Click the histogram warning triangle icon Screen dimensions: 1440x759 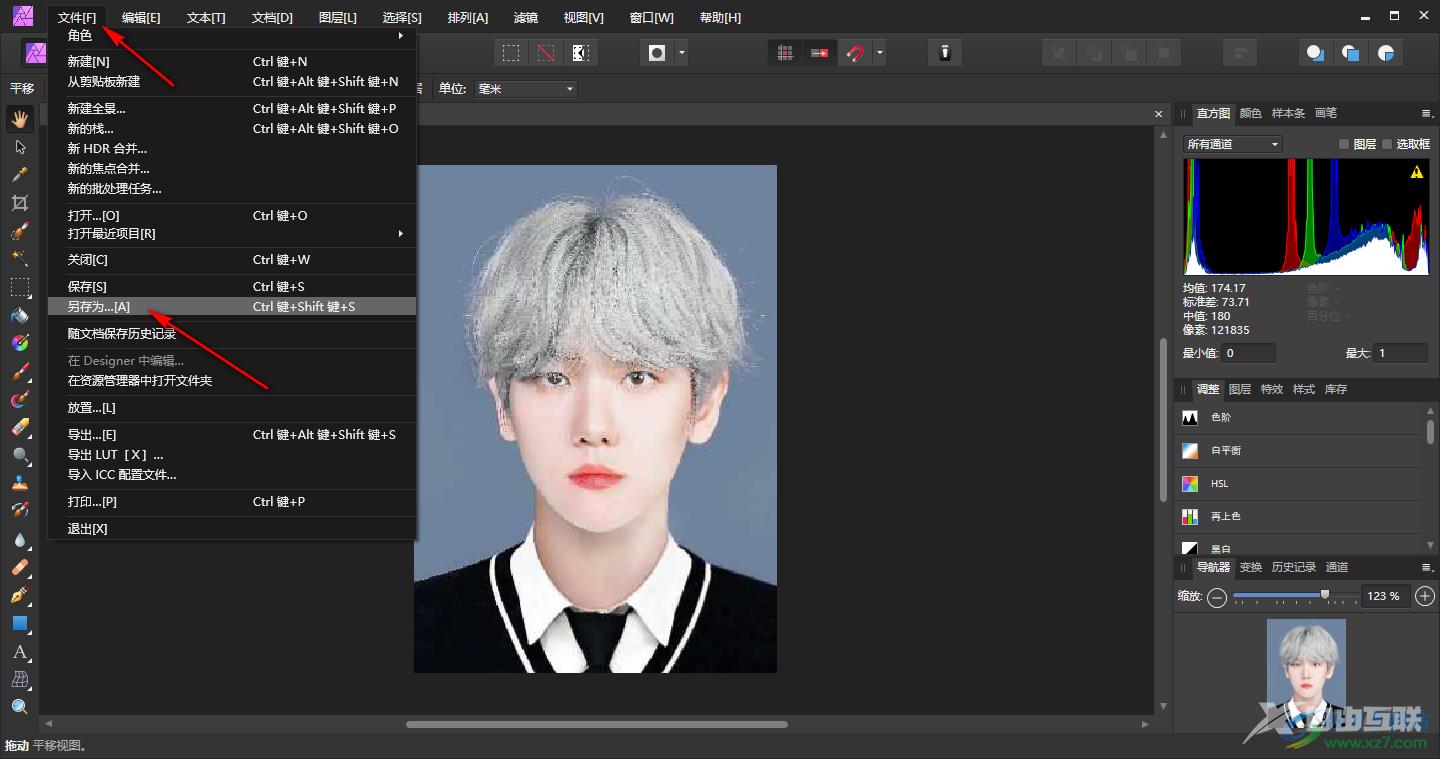[x=1416, y=172]
